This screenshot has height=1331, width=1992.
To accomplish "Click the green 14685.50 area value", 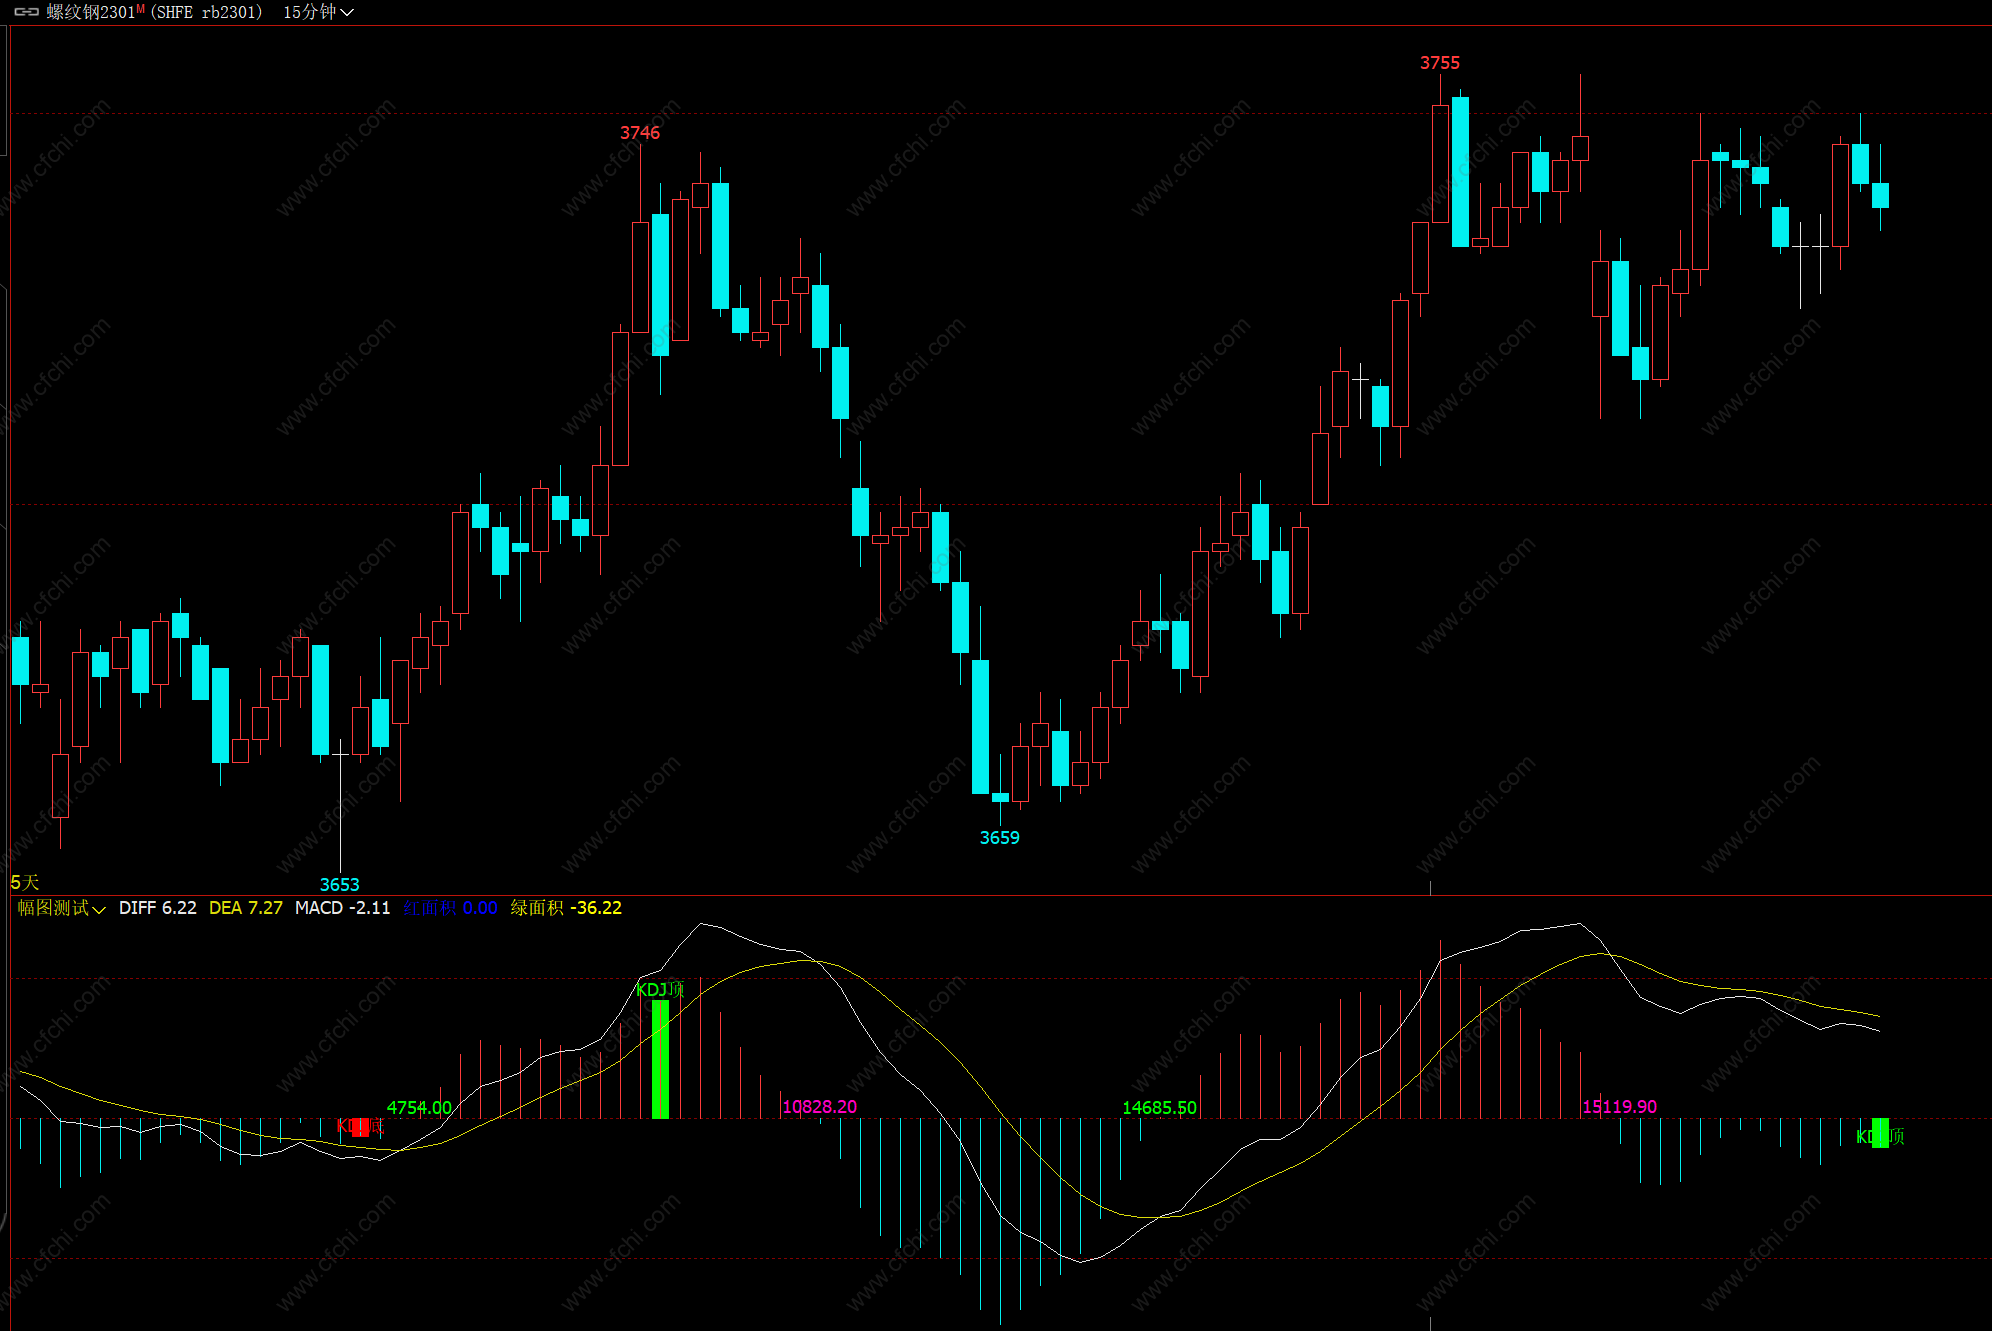I will click(1159, 1108).
